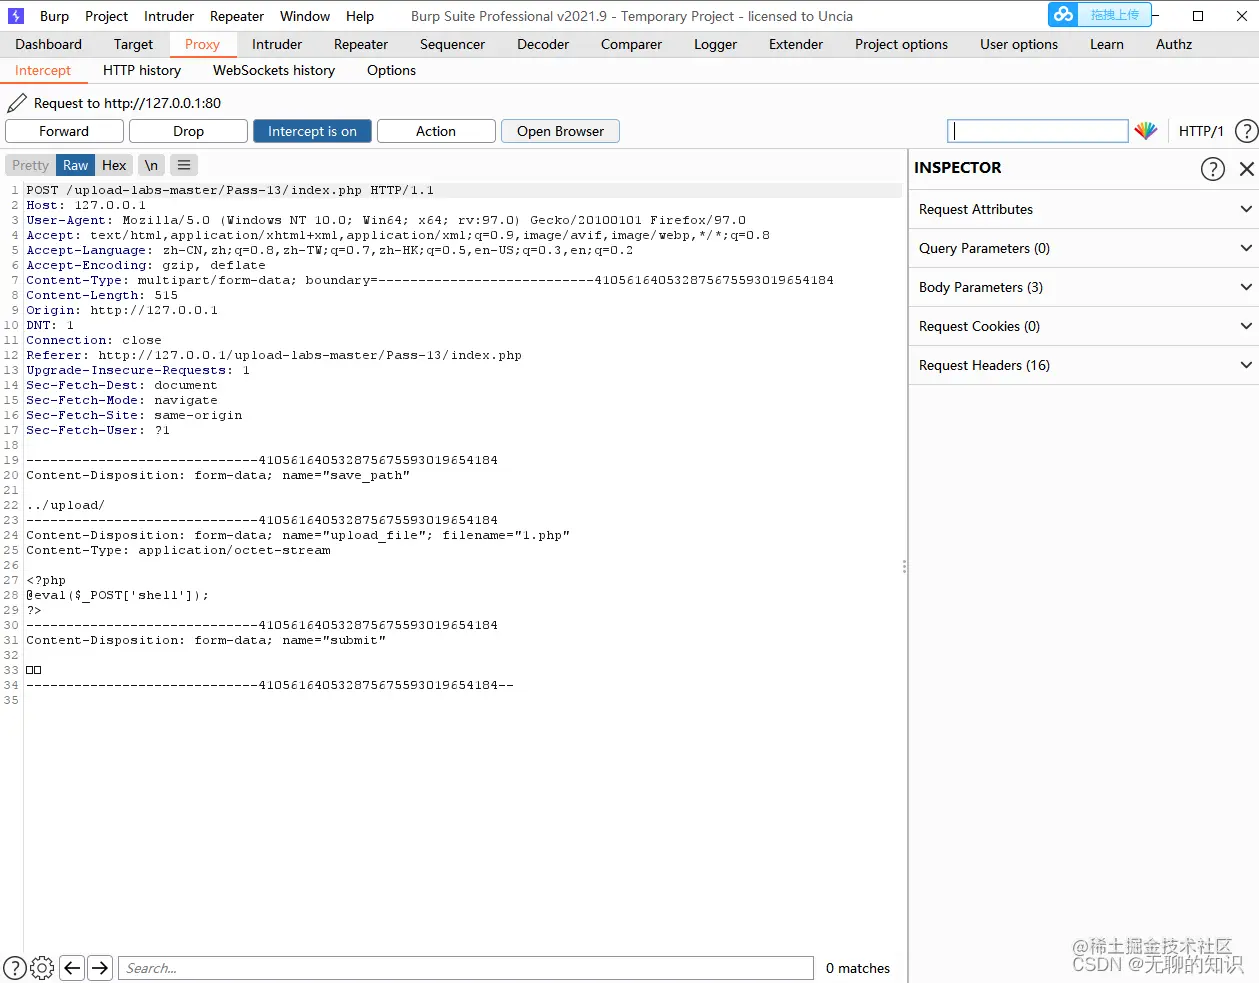Click the blue cloud upload icon
Screen dimensions: 1259x983
tap(1064, 14)
